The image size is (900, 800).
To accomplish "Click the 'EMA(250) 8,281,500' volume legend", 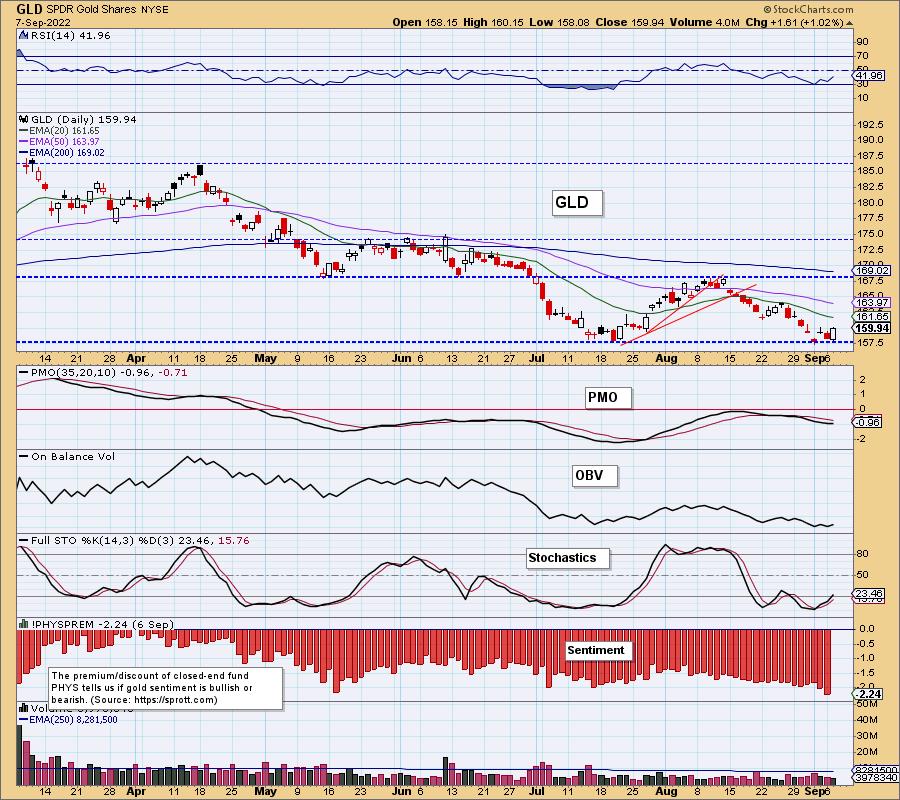I will pos(73,719).
